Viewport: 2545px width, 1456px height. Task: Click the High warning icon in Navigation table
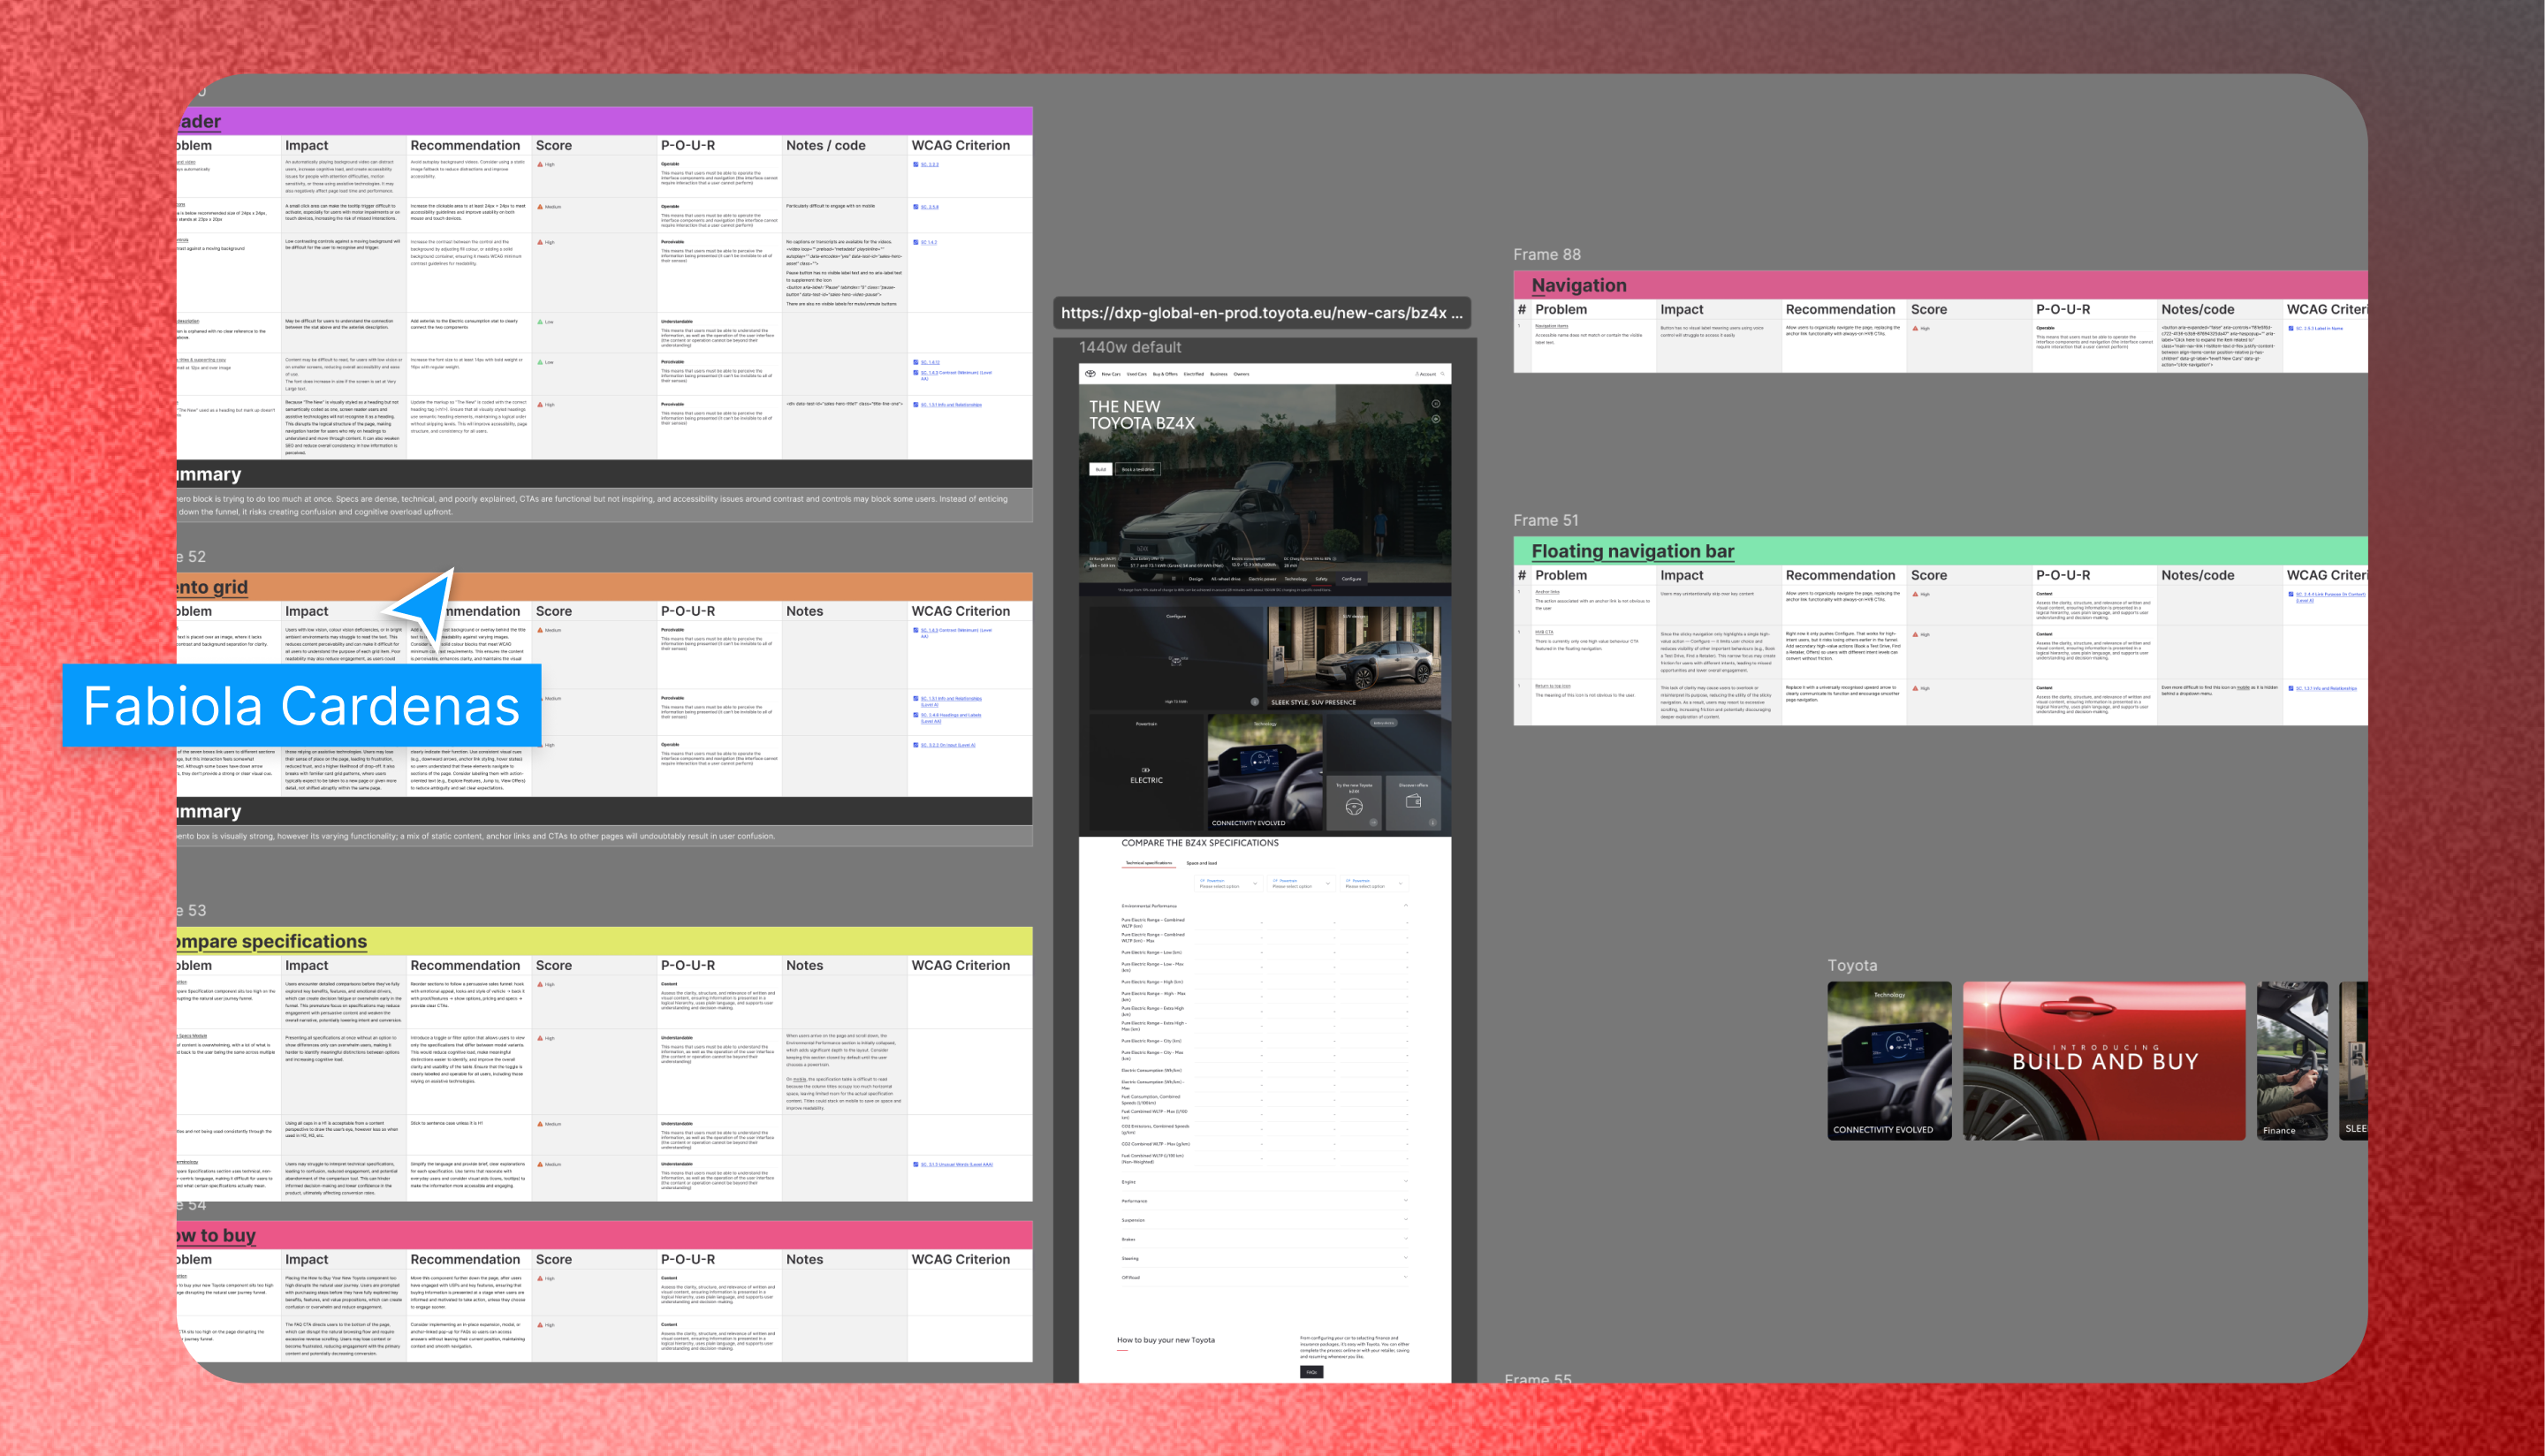pyautogui.click(x=1915, y=328)
